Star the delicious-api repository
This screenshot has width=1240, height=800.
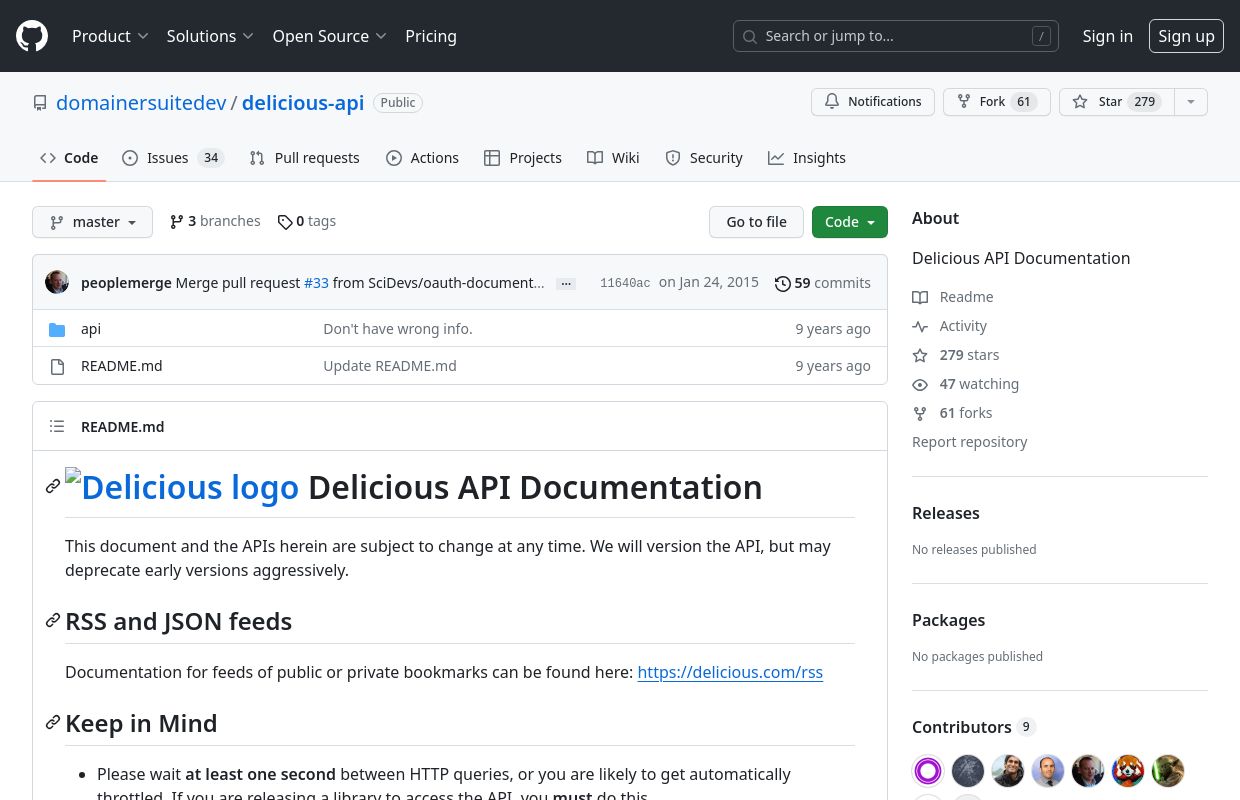[1116, 102]
